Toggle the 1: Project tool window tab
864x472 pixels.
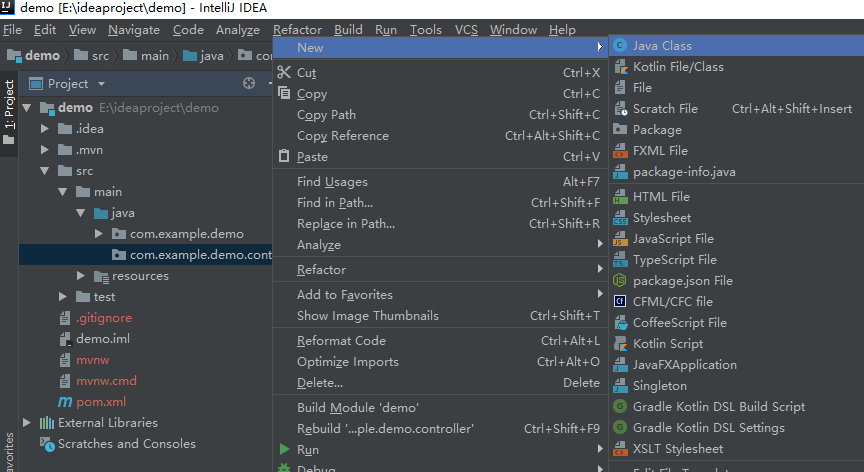click(x=9, y=113)
